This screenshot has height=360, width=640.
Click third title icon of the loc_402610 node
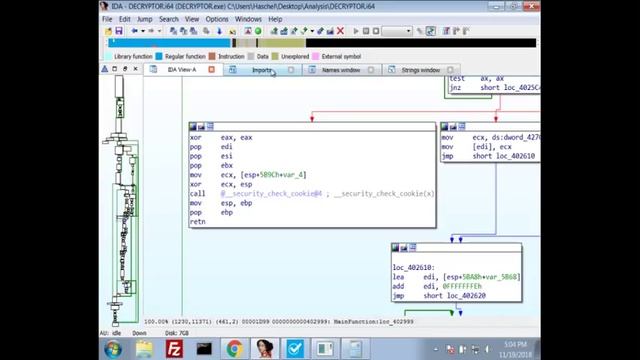coord(413,247)
